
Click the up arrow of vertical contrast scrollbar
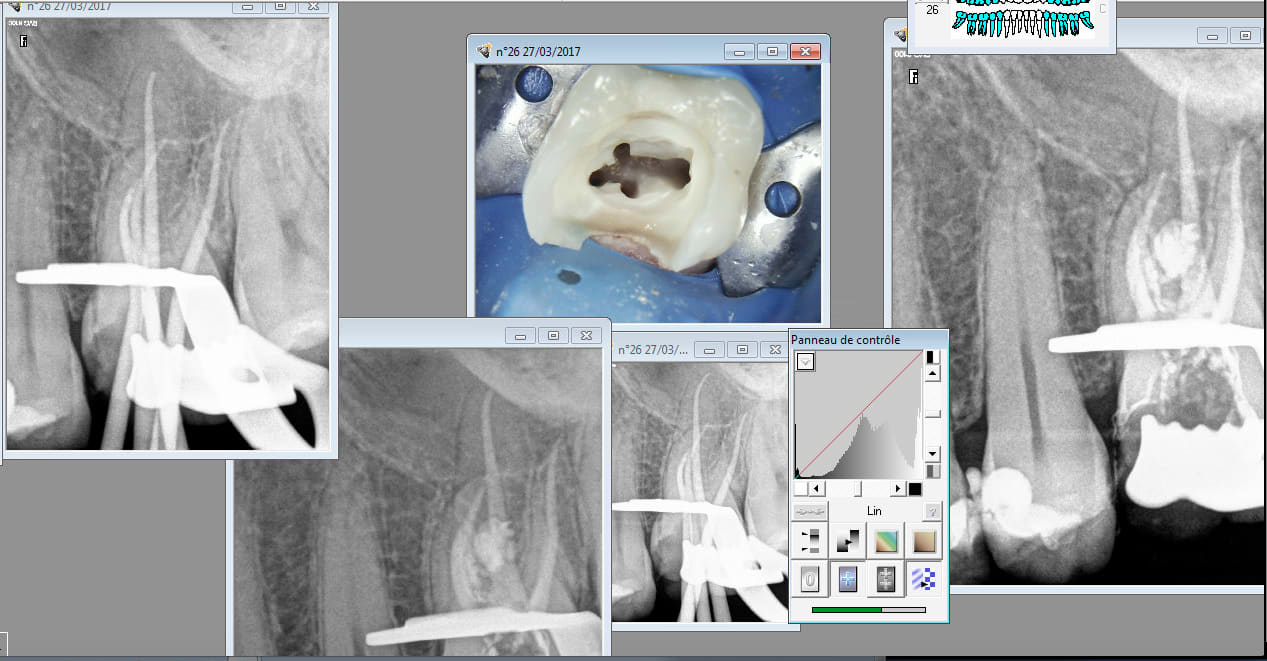tap(932, 373)
